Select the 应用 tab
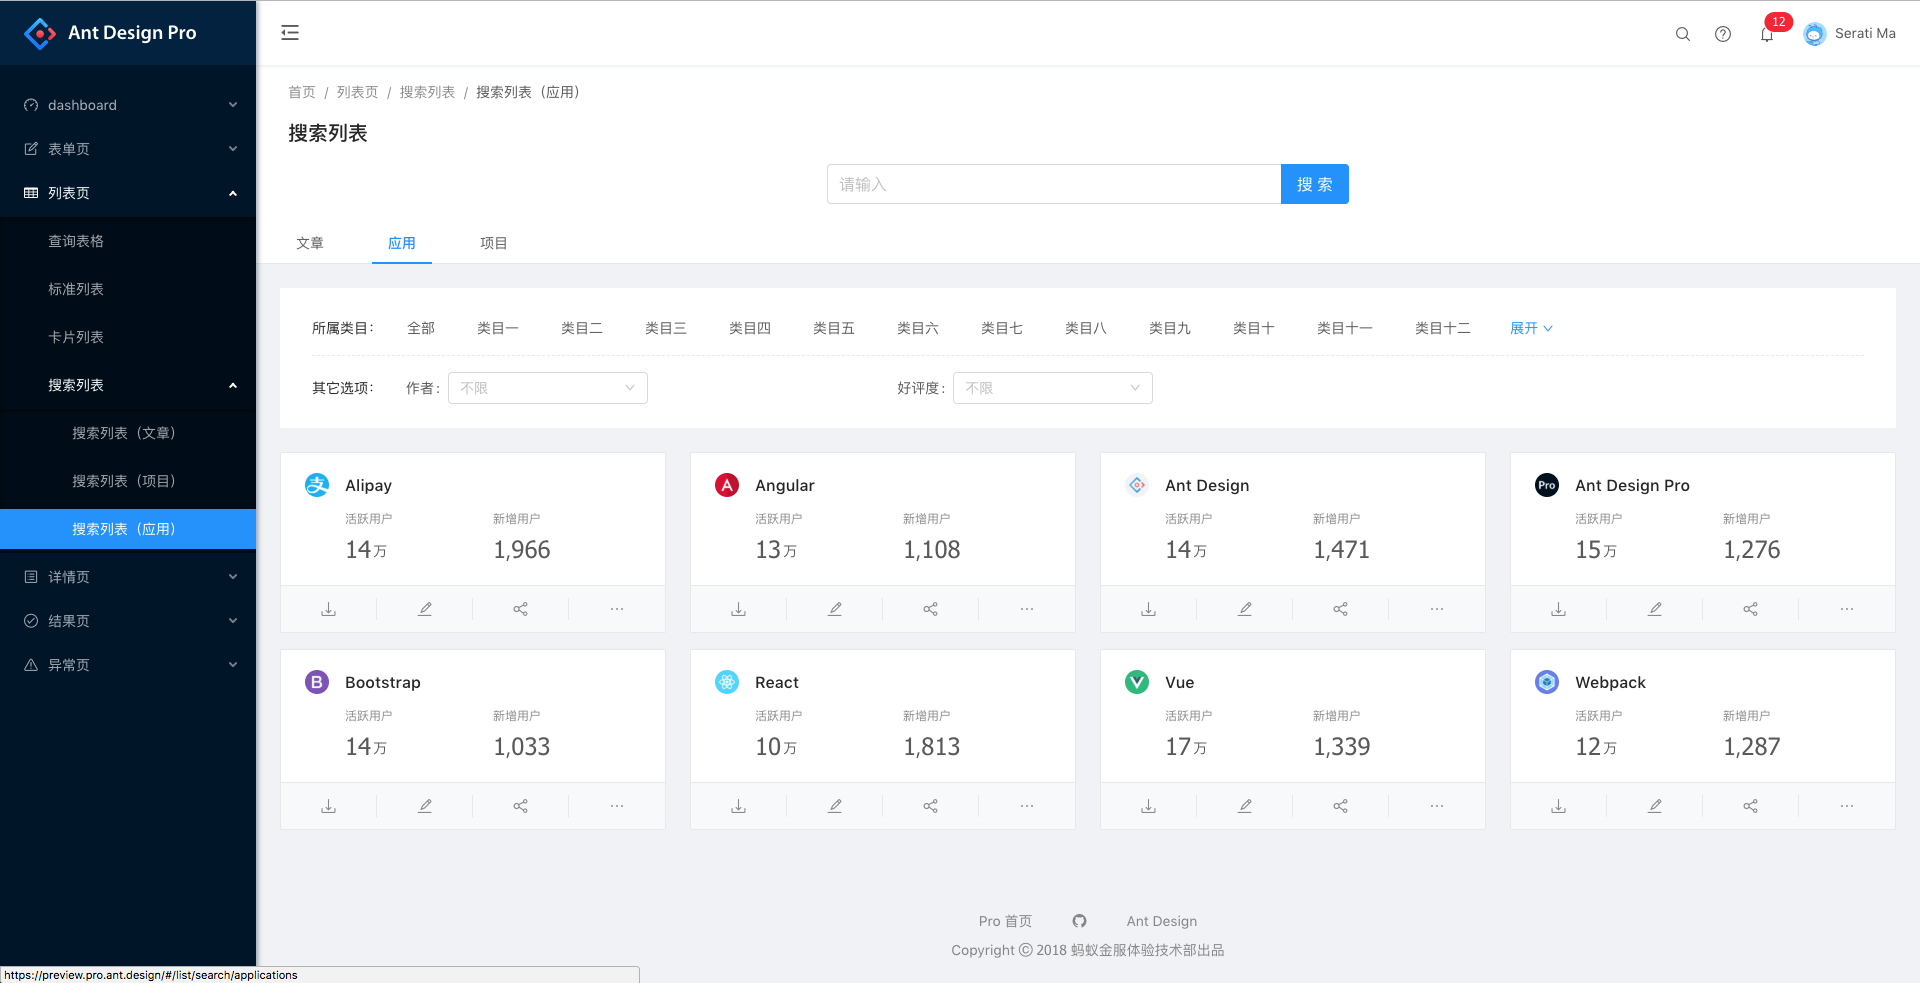 402,243
